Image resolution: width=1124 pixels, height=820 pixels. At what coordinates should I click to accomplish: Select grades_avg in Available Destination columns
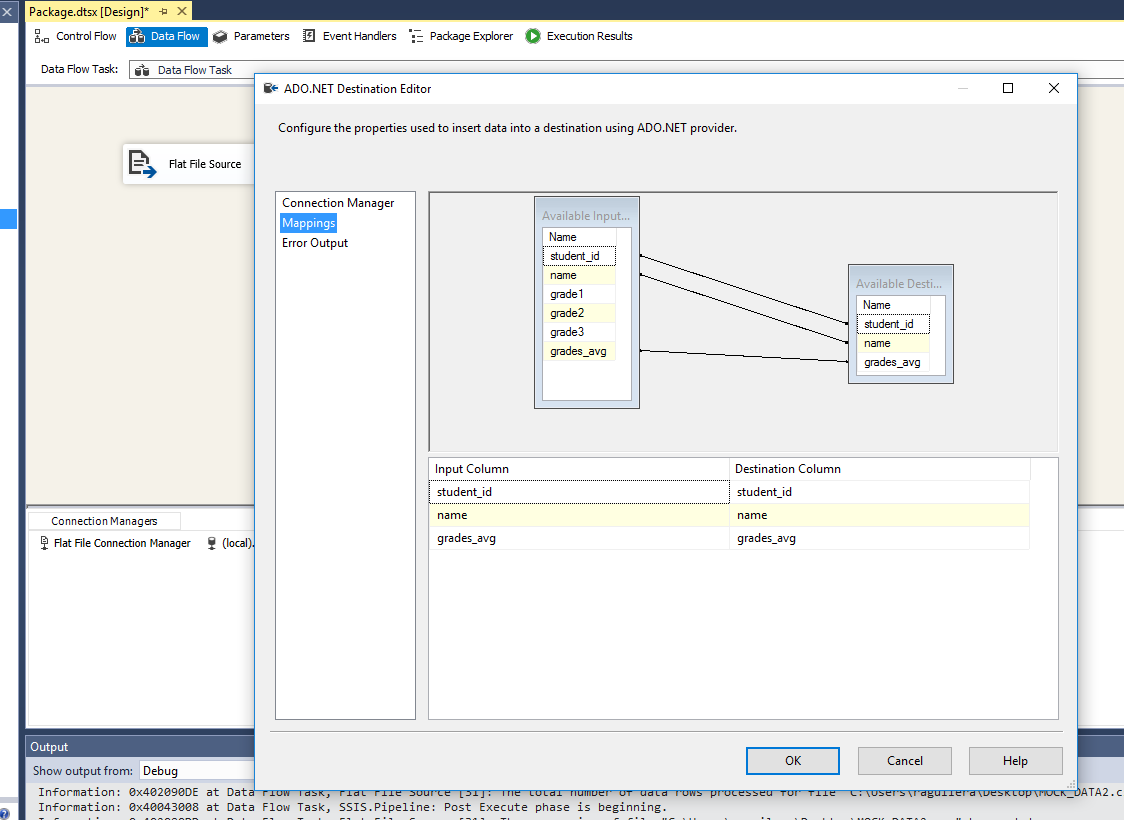click(x=893, y=362)
